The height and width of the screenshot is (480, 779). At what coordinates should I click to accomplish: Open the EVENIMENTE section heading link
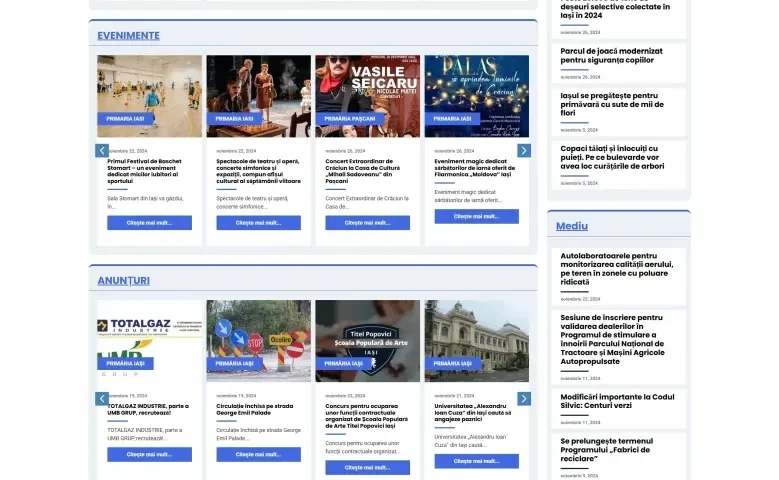coord(128,36)
